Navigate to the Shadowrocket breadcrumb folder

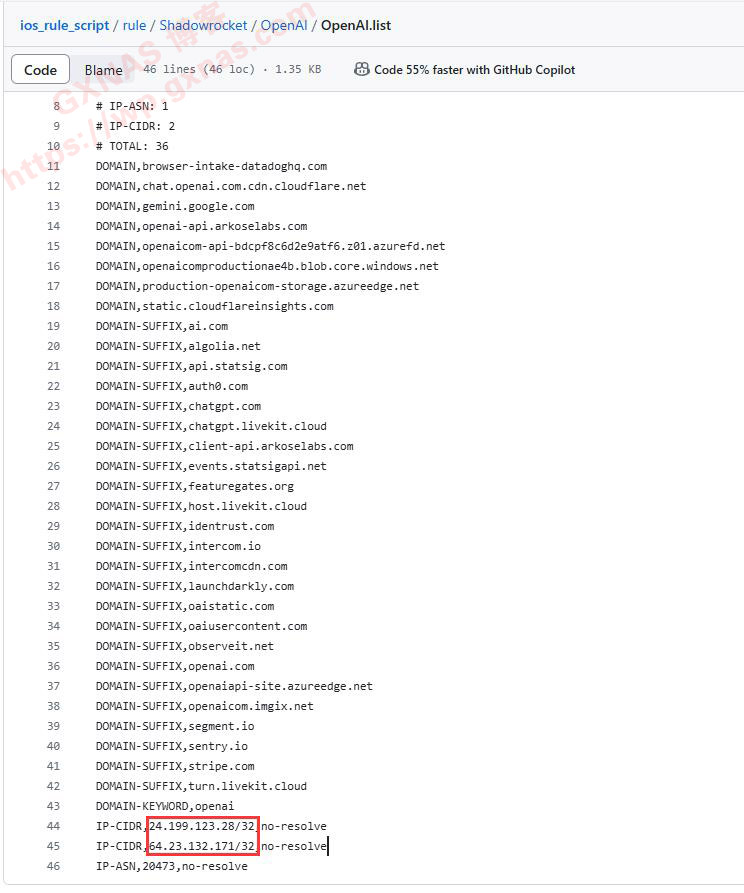(x=203, y=25)
